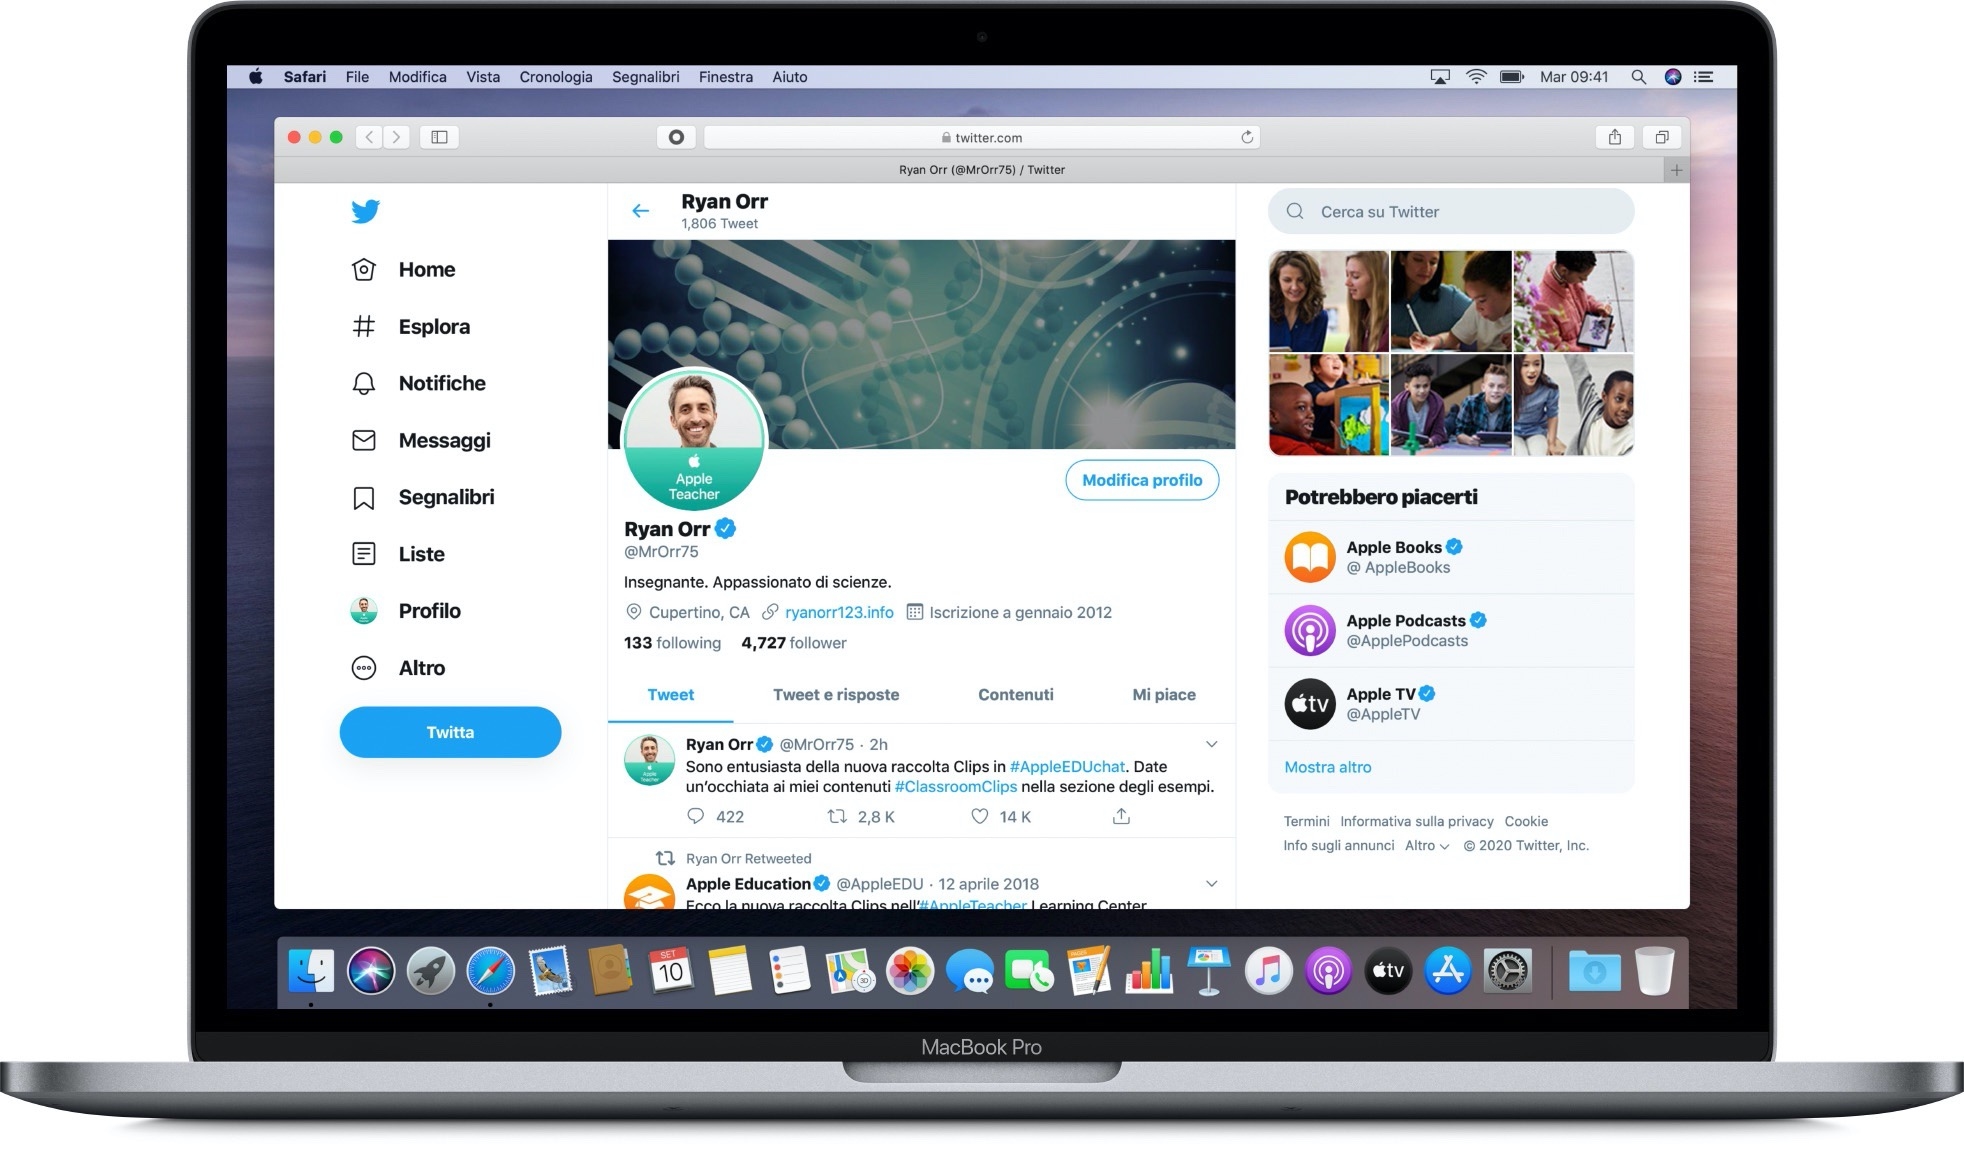Screen dimensions: 1964x1161
Task: Select Segnalibri bookmark icon in sidebar
Action: (365, 496)
